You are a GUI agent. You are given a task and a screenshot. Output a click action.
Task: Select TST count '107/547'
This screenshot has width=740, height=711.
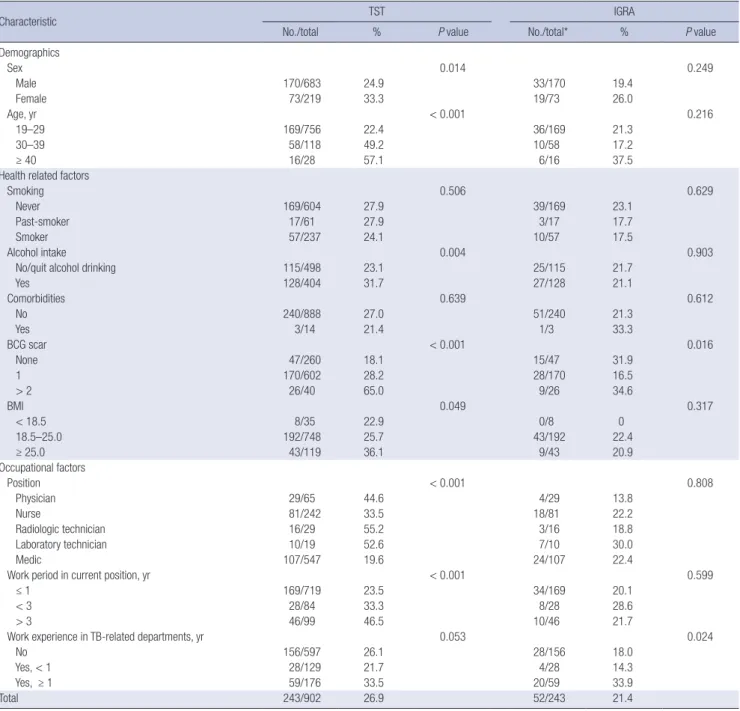coord(302,560)
